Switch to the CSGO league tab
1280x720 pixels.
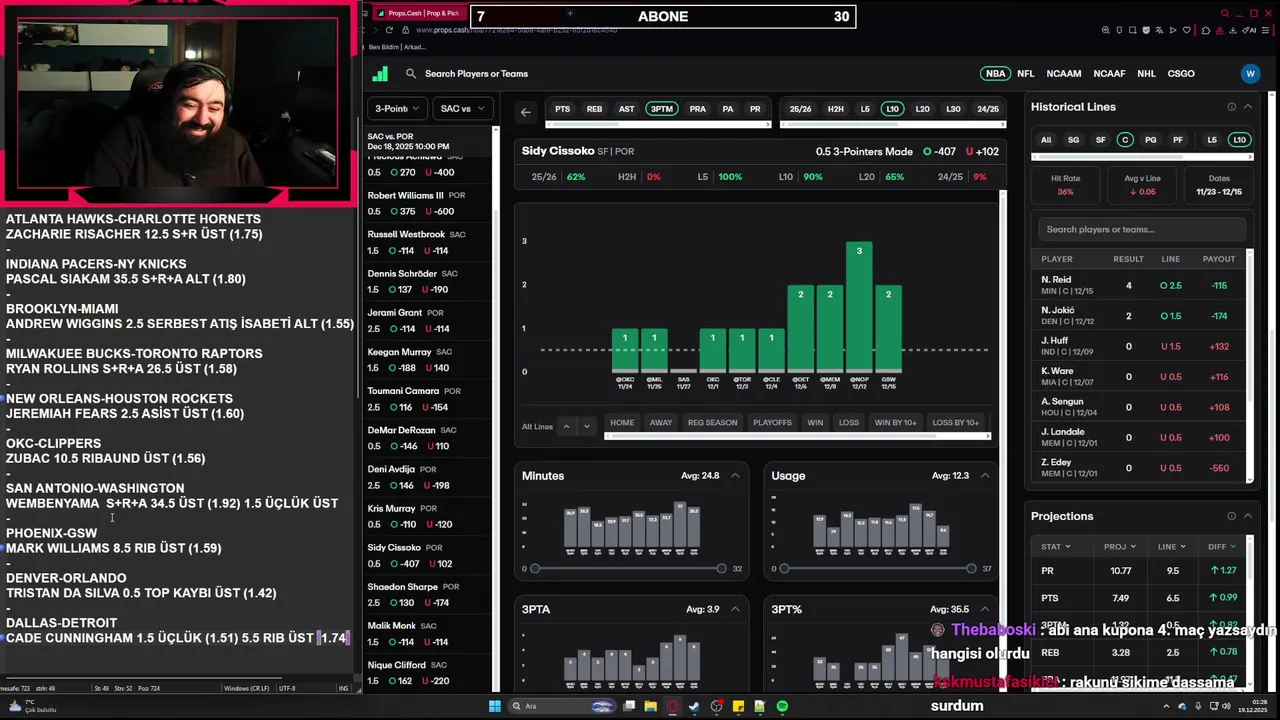click(1181, 73)
